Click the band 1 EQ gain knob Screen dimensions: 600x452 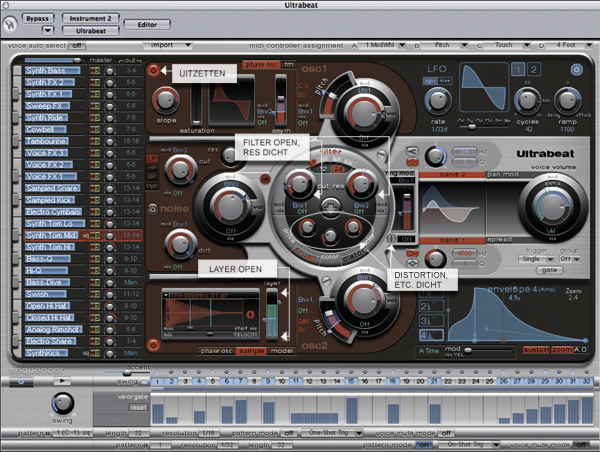(435, 258)
